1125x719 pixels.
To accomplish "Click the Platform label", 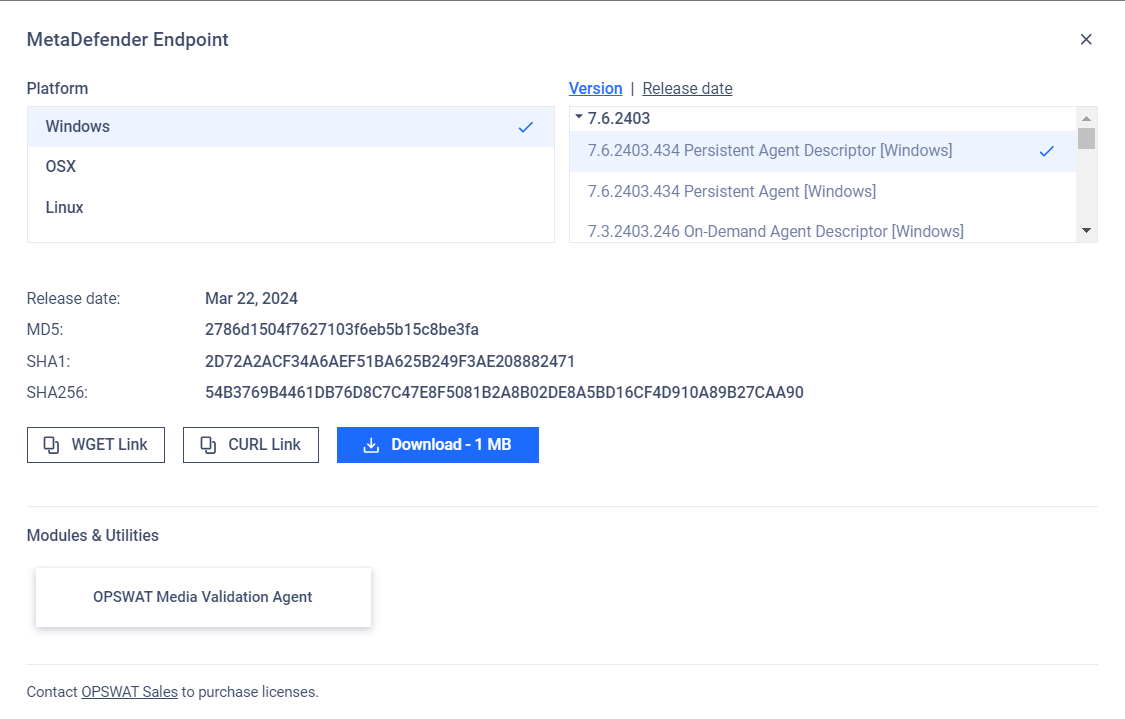I will (x=57, y=88).
